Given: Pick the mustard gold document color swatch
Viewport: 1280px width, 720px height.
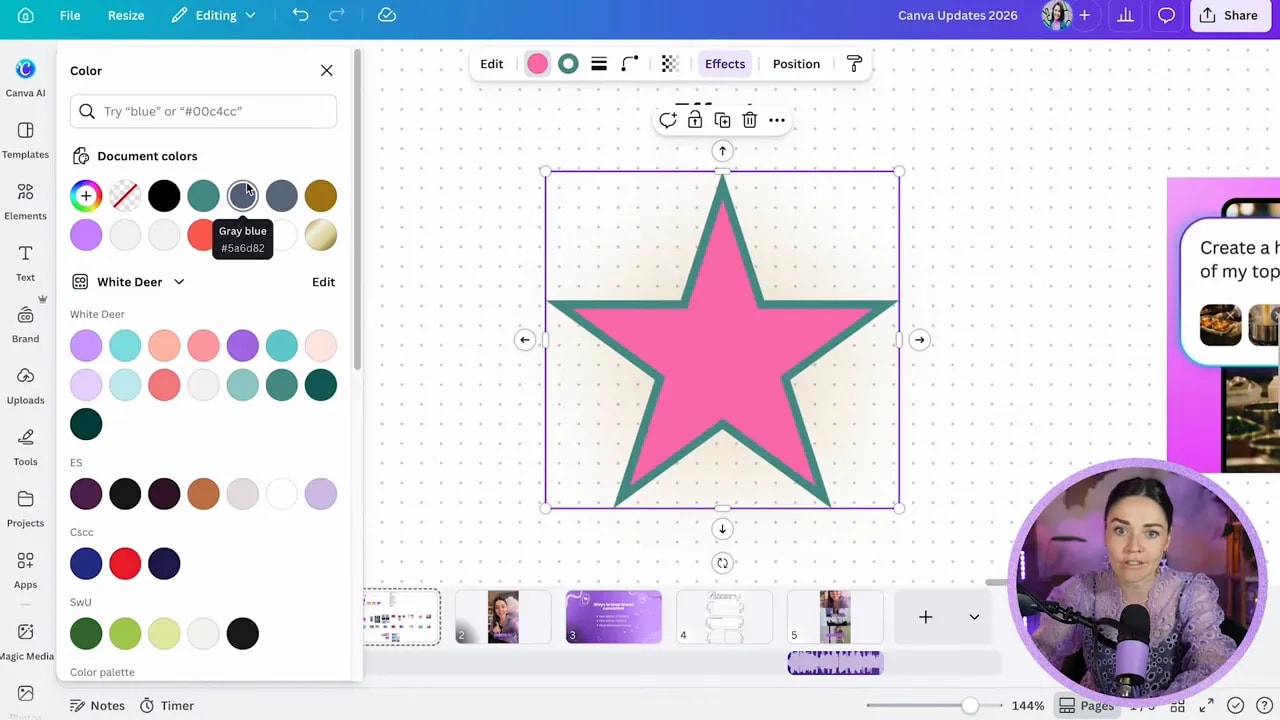Looking at the screenshot, I should (321, 195).
